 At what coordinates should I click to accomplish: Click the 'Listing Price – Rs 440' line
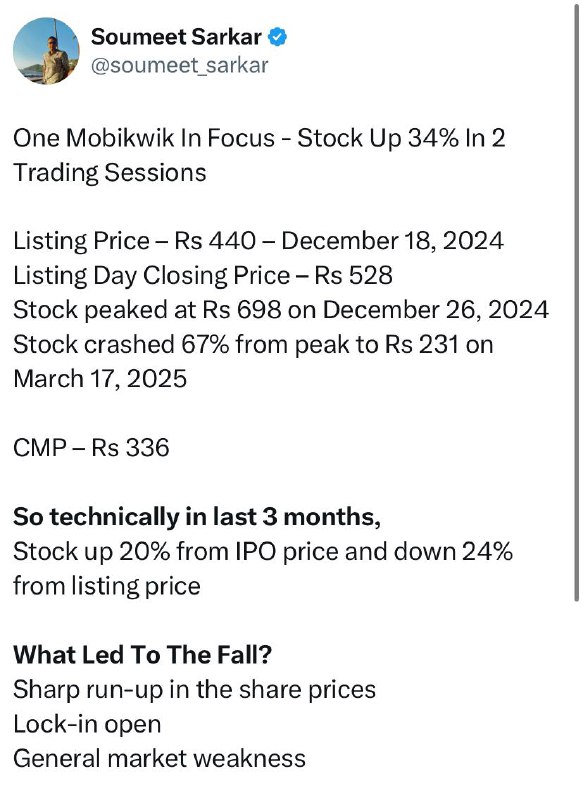[x=259, y=241]
